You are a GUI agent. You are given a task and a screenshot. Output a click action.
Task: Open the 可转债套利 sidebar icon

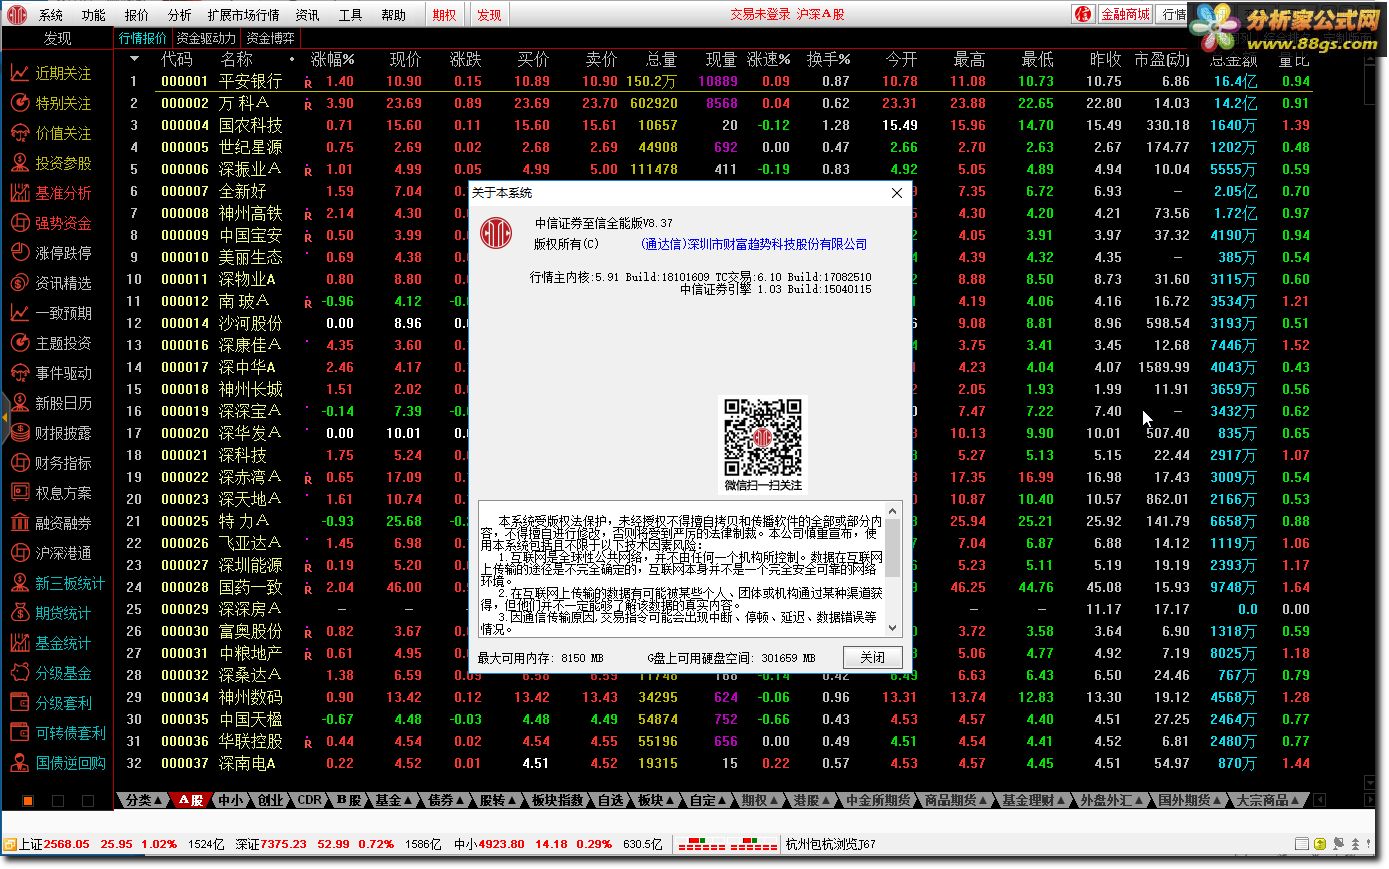click(19, 733)
